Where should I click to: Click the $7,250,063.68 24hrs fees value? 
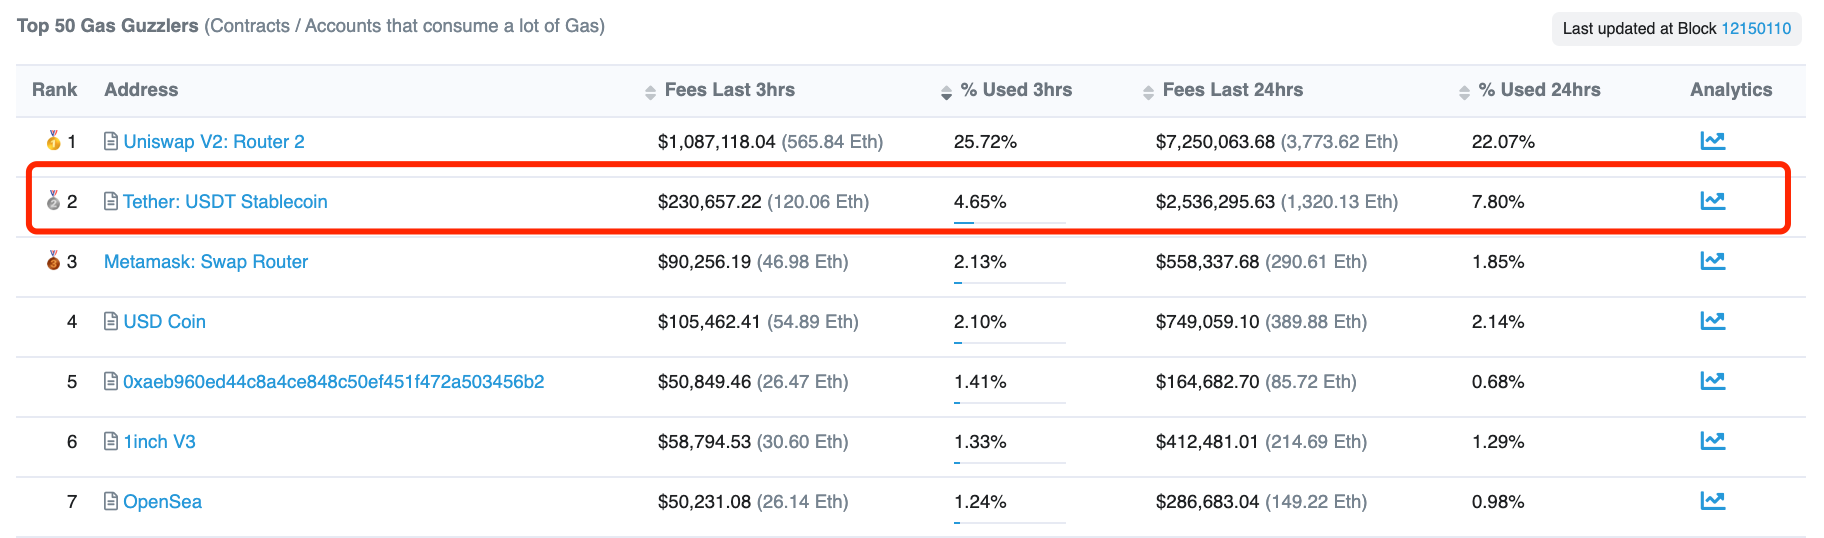[x=1215, y=142]
